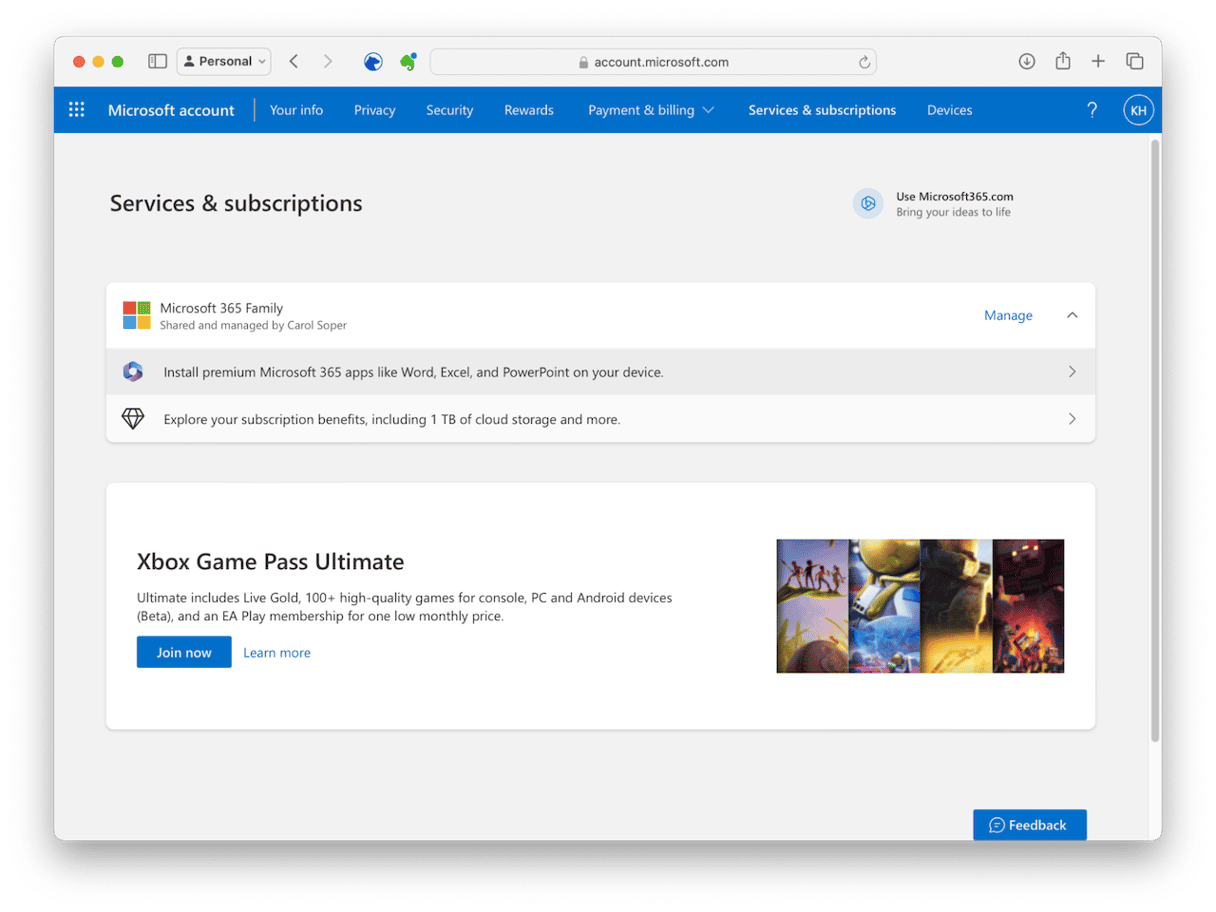
Task: Expand the Payment & billing menu
Action: [x=651, y=110]
